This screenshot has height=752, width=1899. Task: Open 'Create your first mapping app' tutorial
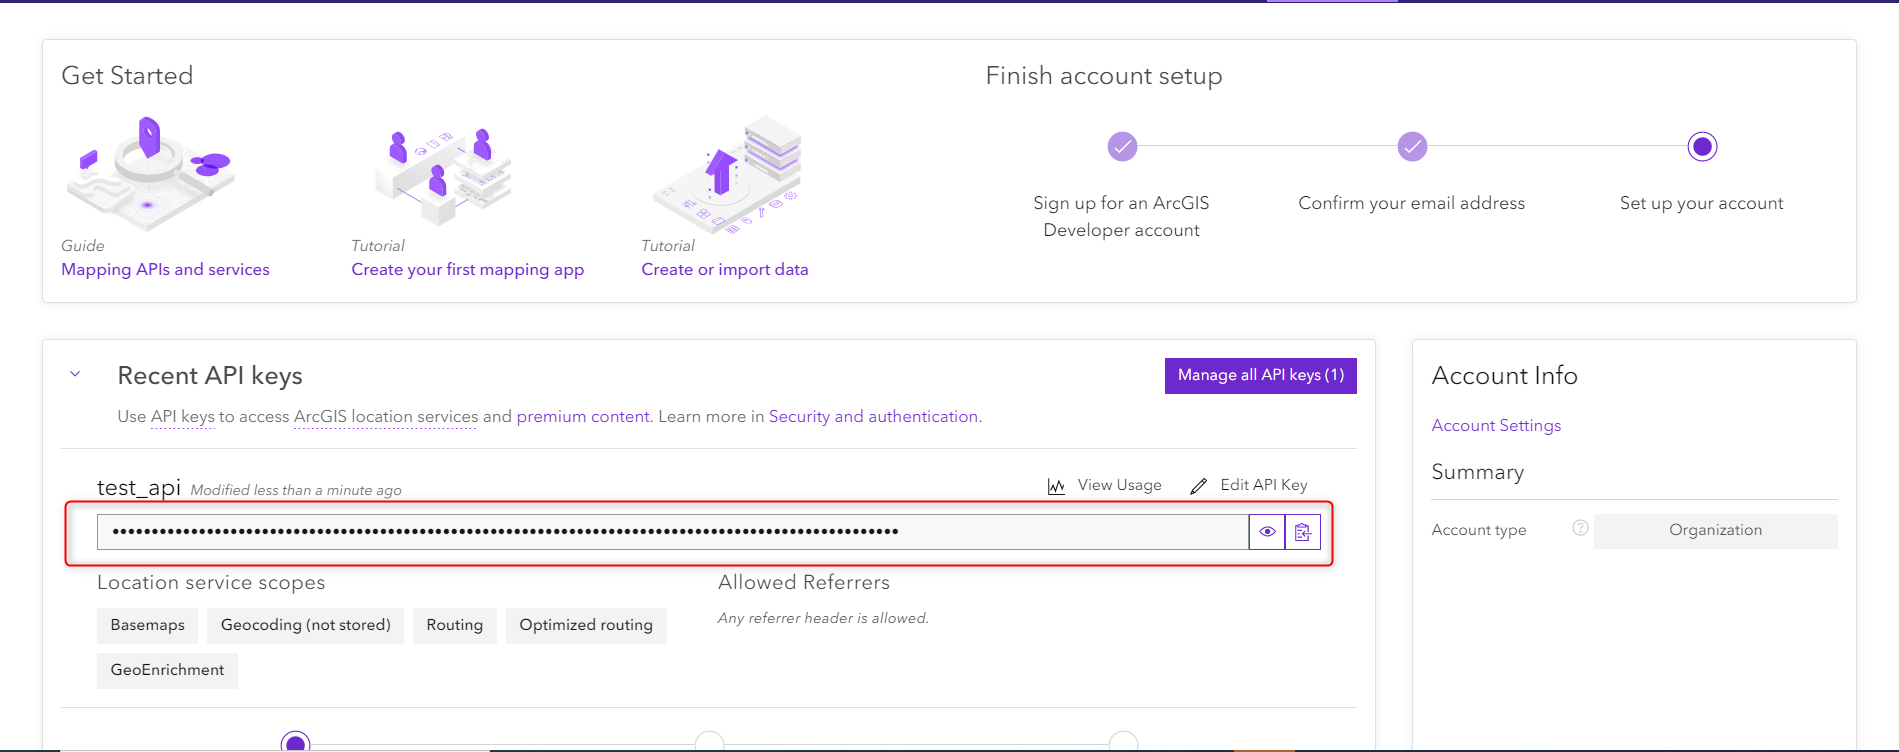tap(467, 270)
